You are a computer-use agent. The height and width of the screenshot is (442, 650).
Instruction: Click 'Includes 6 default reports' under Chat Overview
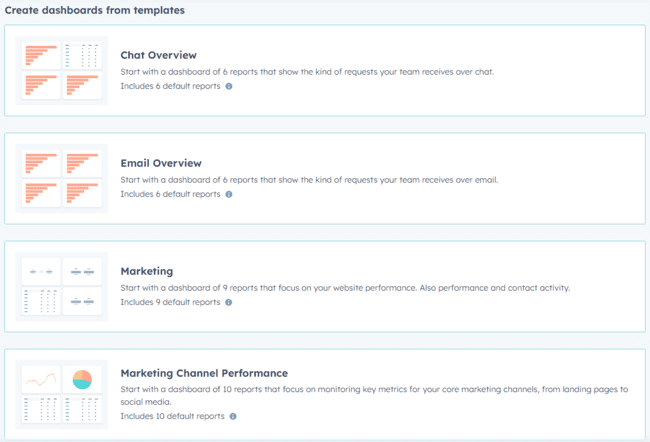170,86
